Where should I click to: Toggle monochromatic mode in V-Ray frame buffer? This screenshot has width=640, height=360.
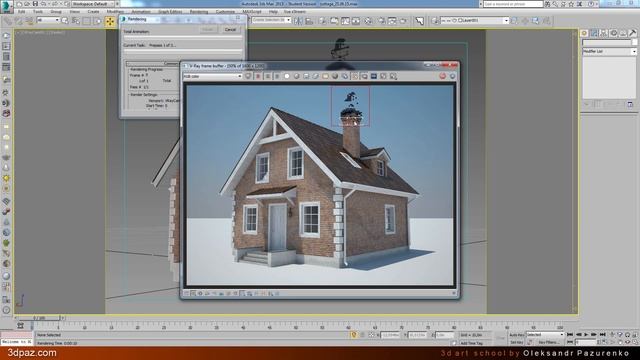click(297, 76)
